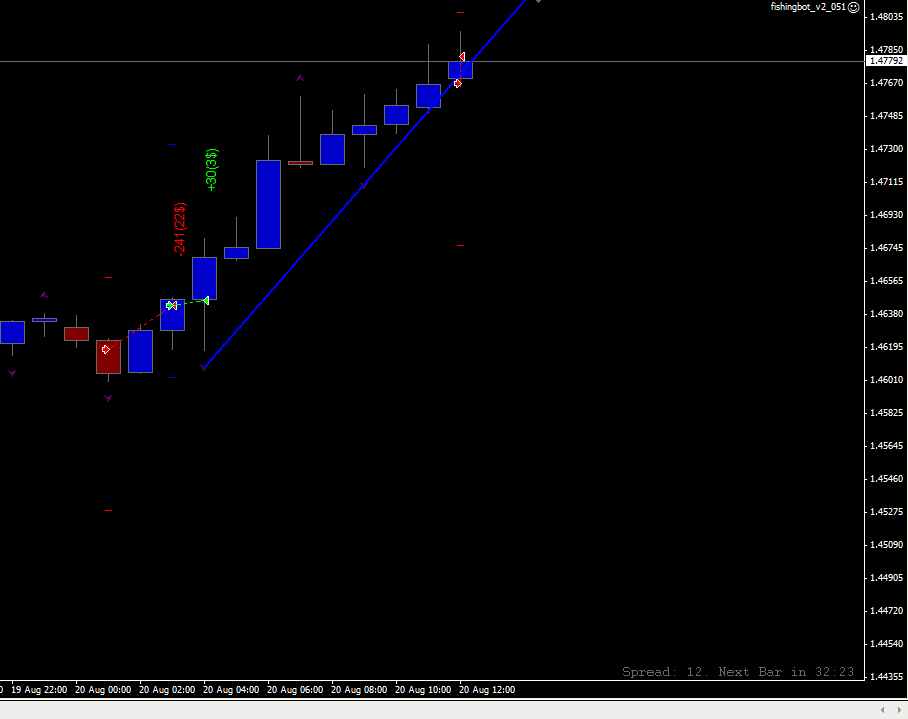Click the blue dash above the 03:00 candle
The image size is (908, 719).
coord(172,144)
